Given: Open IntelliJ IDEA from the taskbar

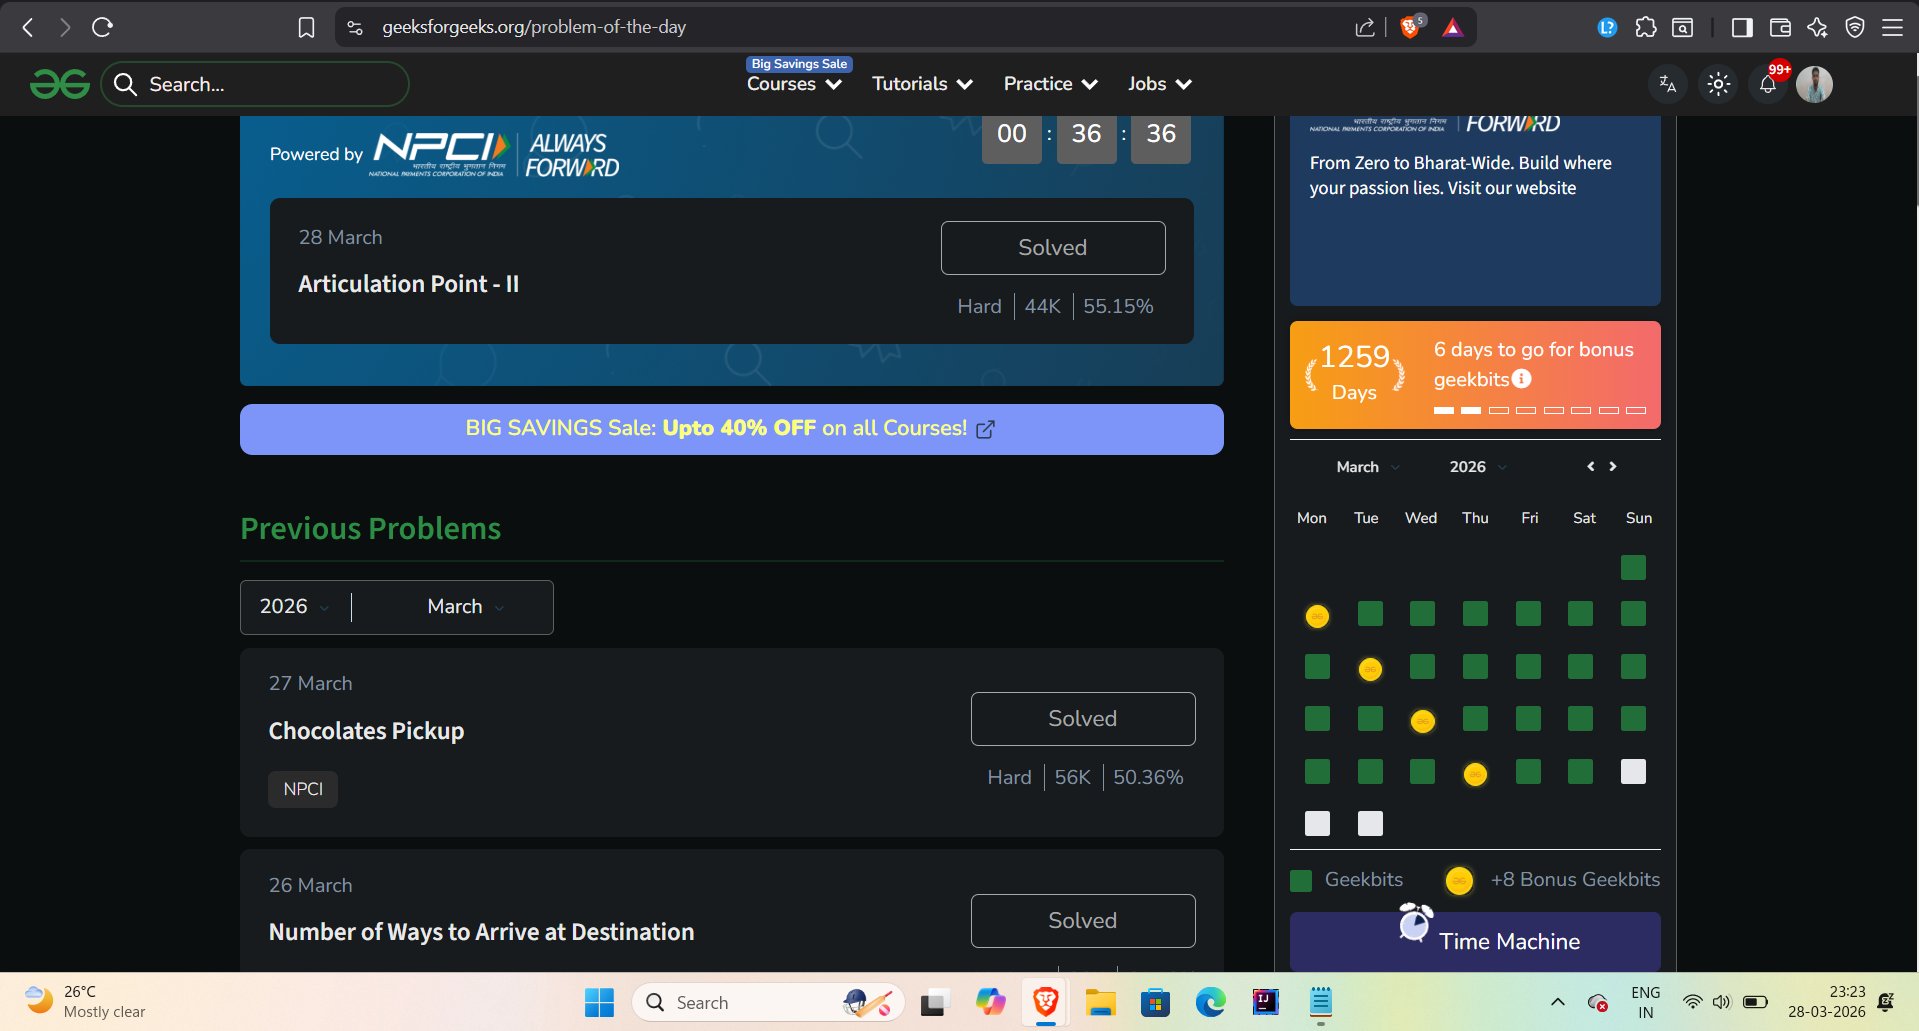Looking at the screenshot, I should tap(1265, 1002).
